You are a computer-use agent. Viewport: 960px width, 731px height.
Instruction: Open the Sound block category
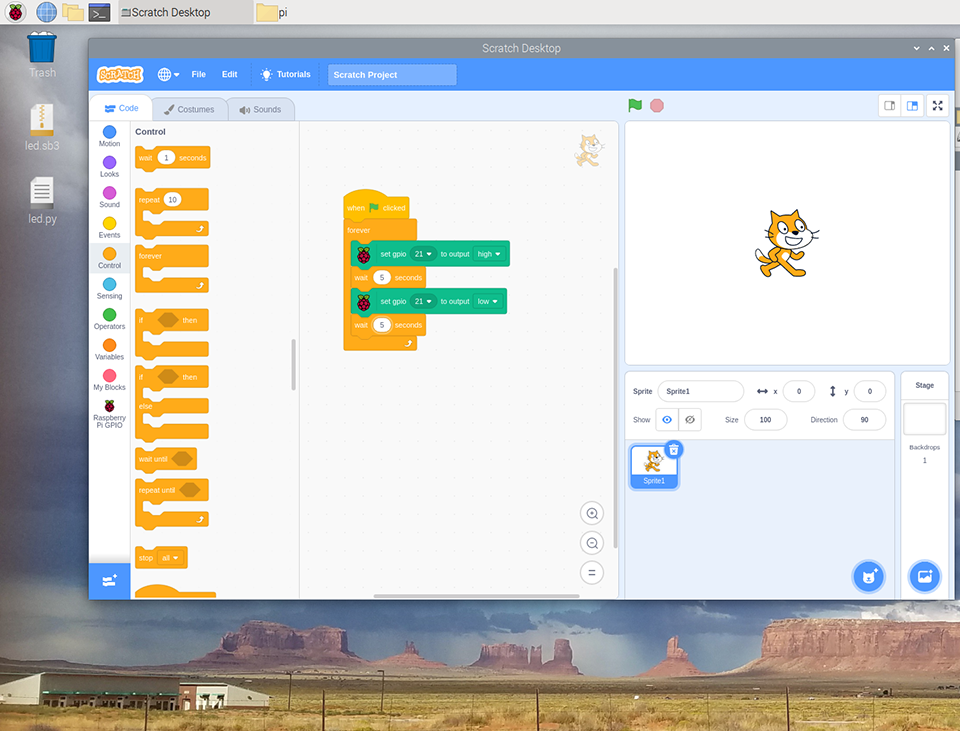110,197
